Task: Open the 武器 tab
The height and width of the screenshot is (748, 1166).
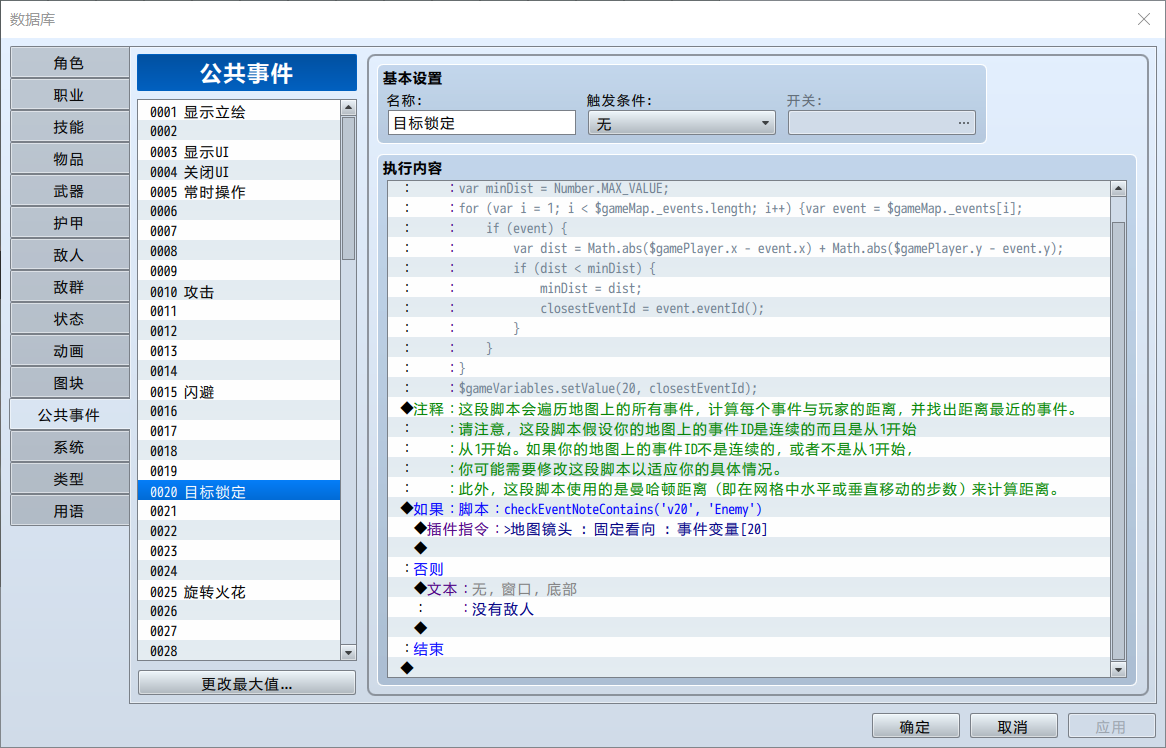Action: (69, 191)
